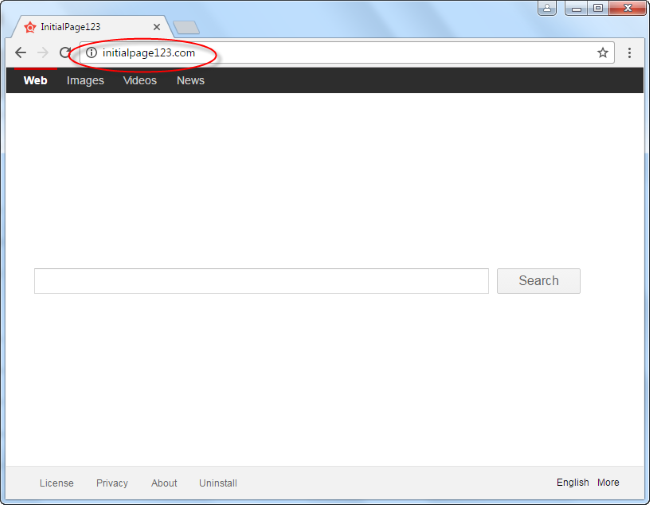Click the browser back arrow
Image resolution: width=650 pixels, height=505 pixels.
20,53
